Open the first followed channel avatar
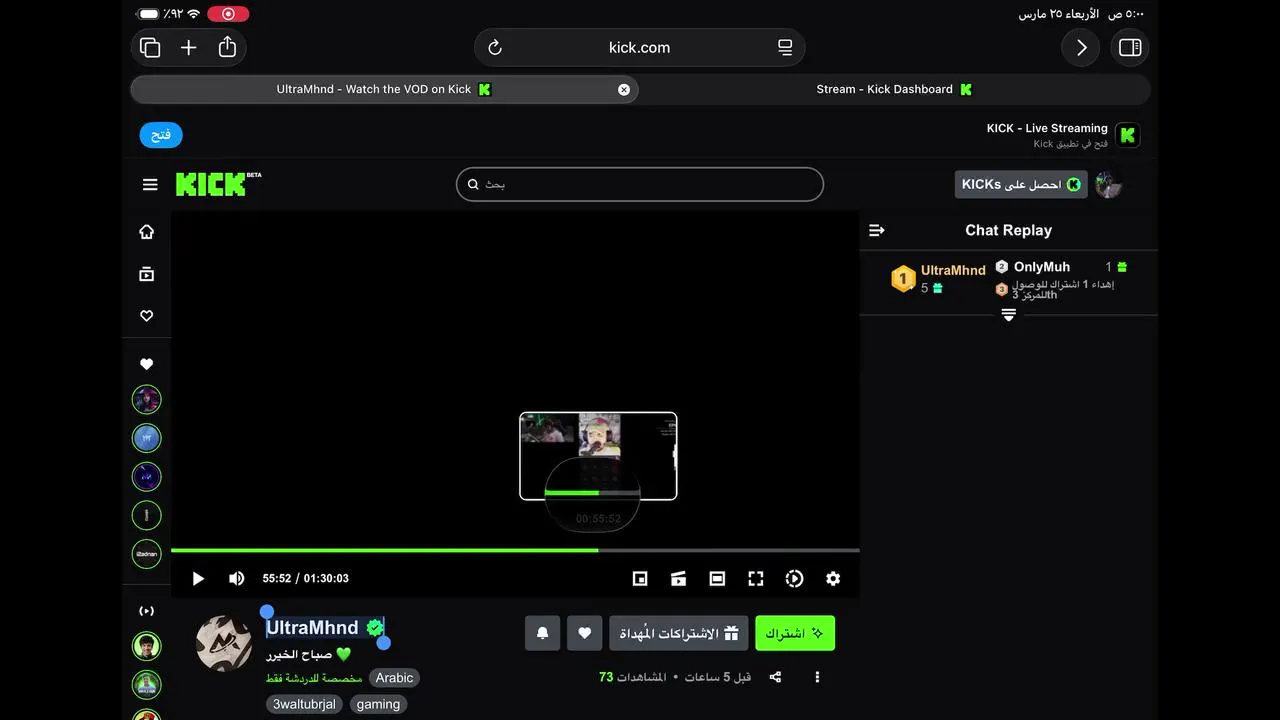This screenshot has width=1280, height=720. [x=147, y=400]
